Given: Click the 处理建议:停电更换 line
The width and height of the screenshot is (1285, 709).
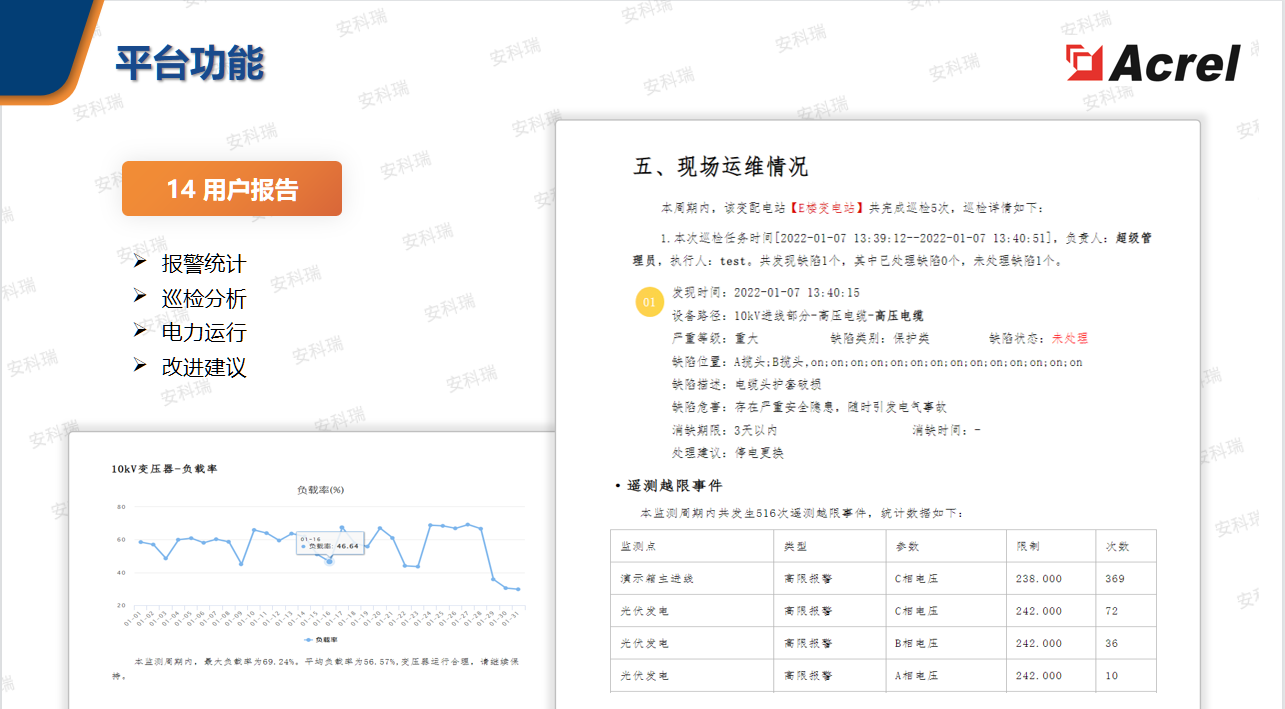Looking at the screenshot, I should tap(728, 453).
